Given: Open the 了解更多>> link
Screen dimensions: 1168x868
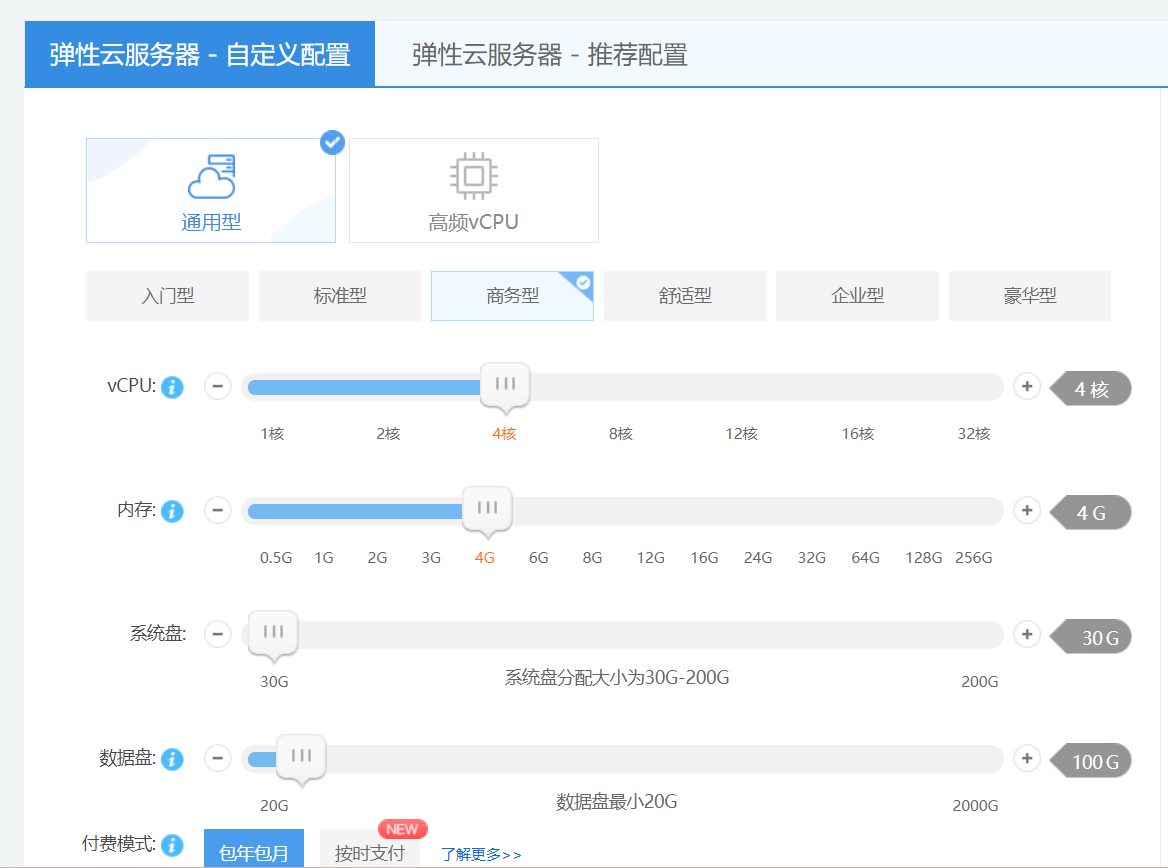Looking at the screenshot, I should [x=481, y=854].
